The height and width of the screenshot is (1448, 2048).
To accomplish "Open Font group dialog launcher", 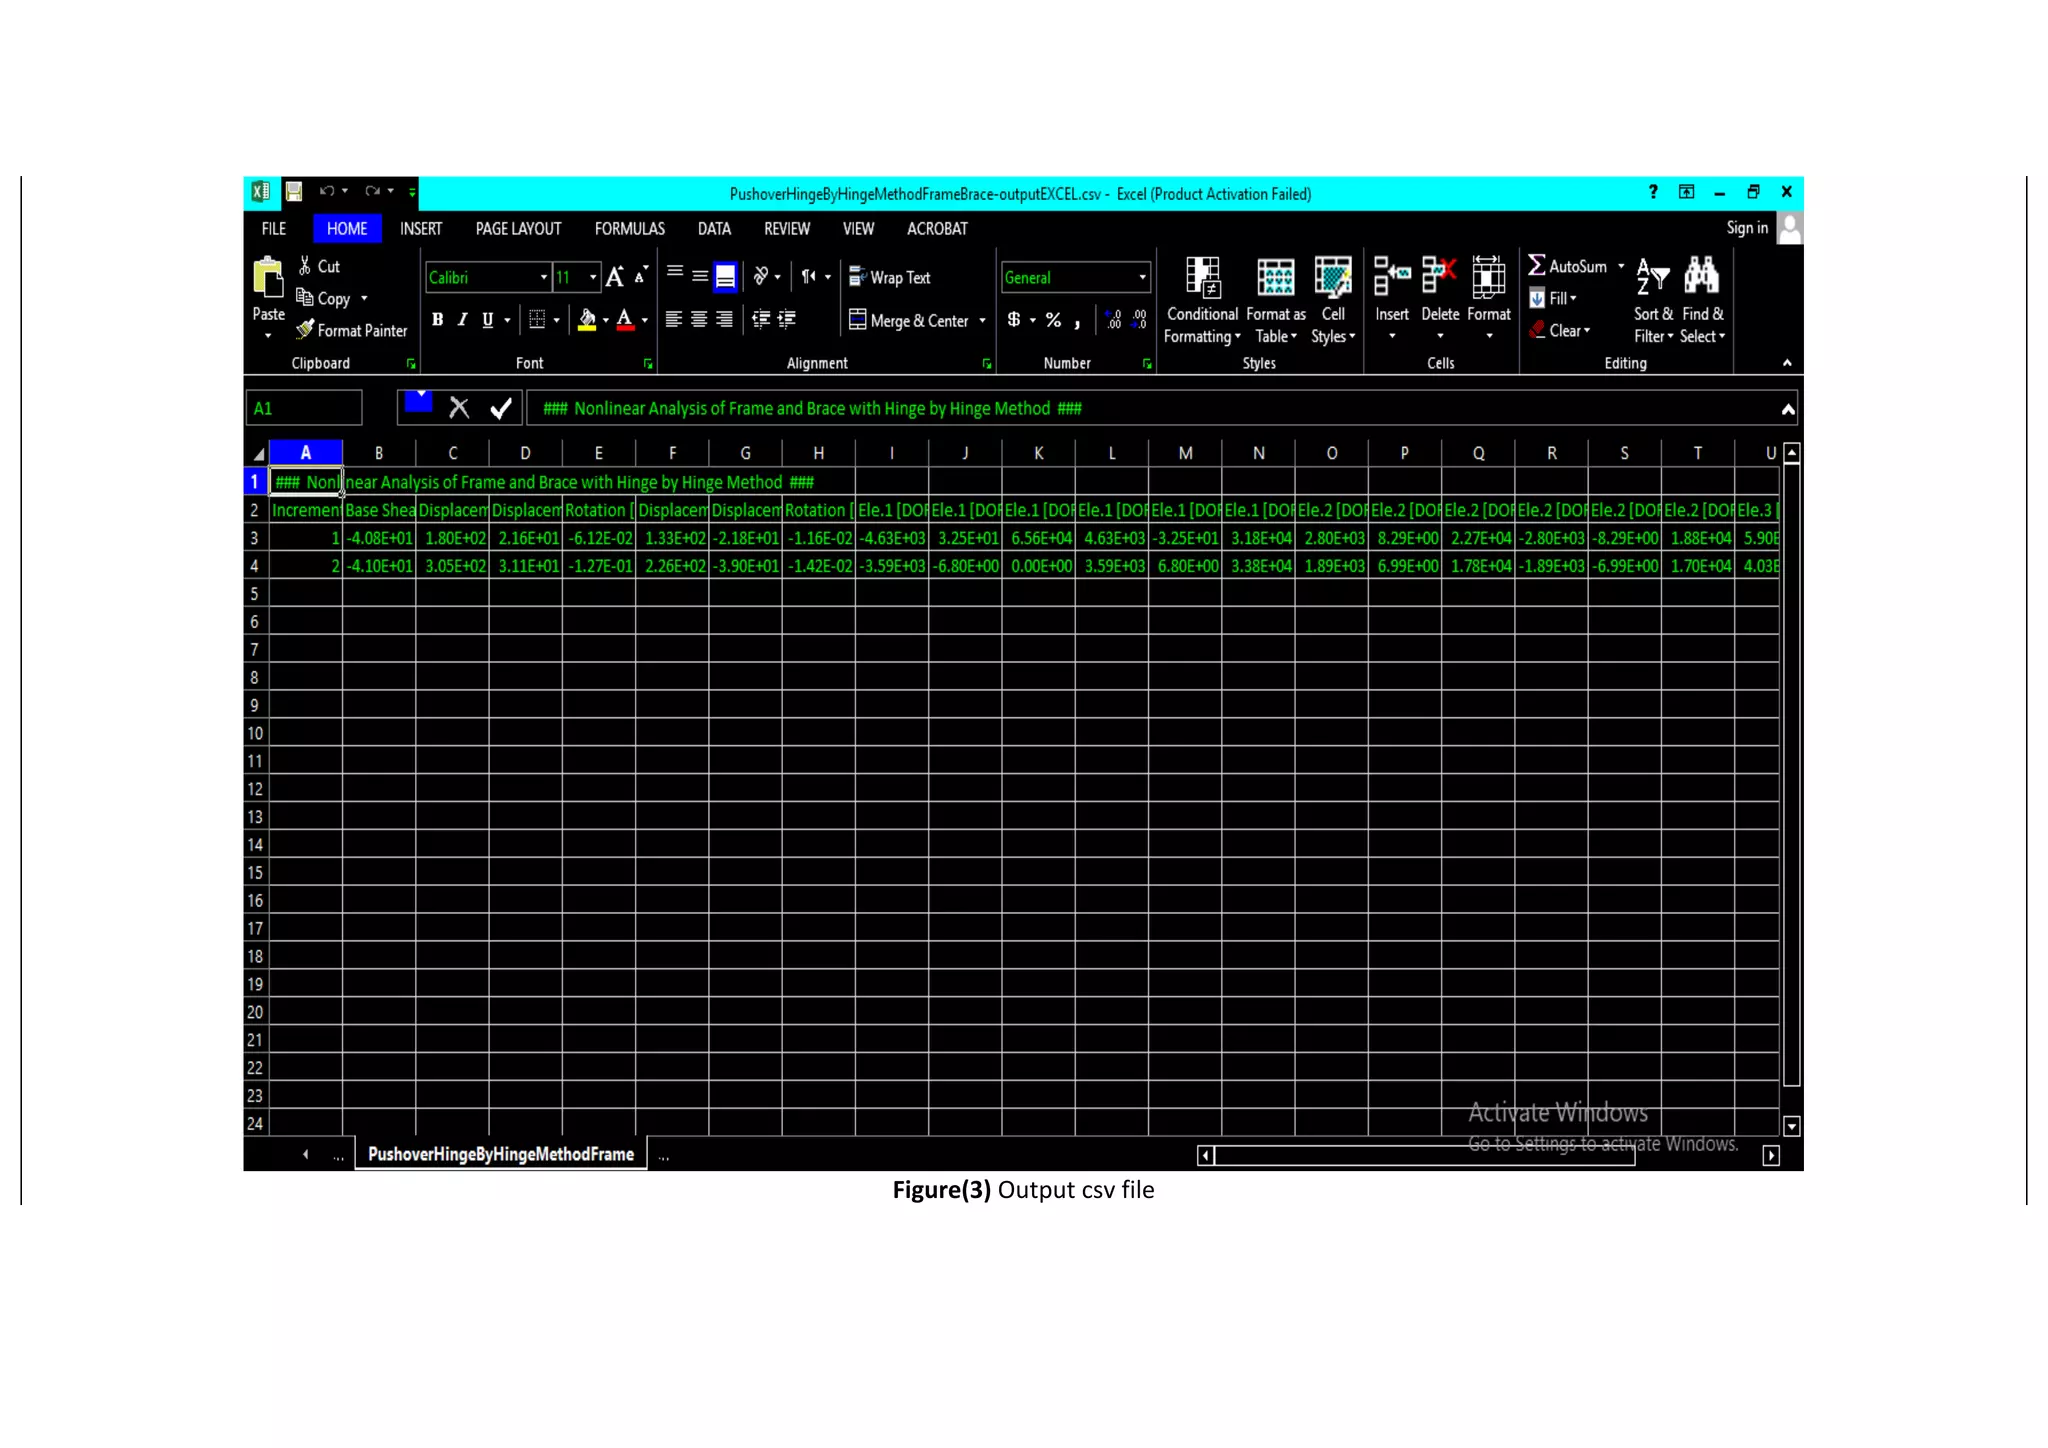I will pos(648,364).
